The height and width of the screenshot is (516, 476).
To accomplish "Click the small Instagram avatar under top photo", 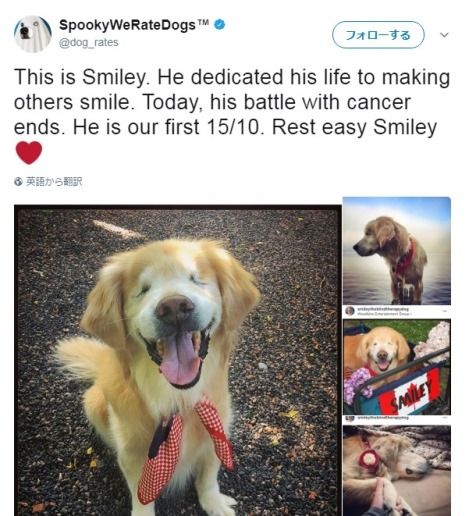I will [350, 311].
